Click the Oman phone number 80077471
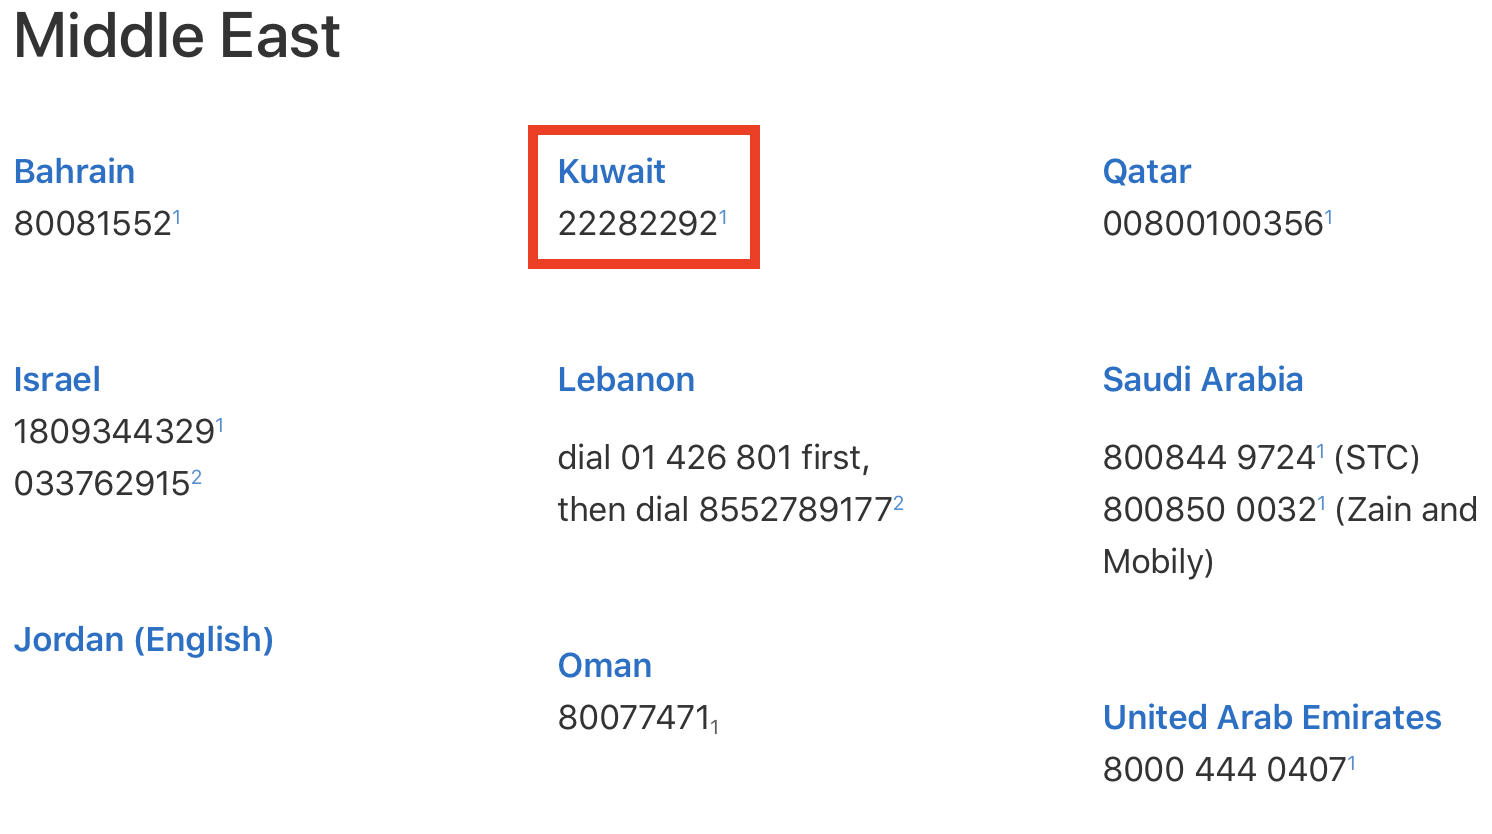The image size is (1492, 834). click(x=634, y=717)
